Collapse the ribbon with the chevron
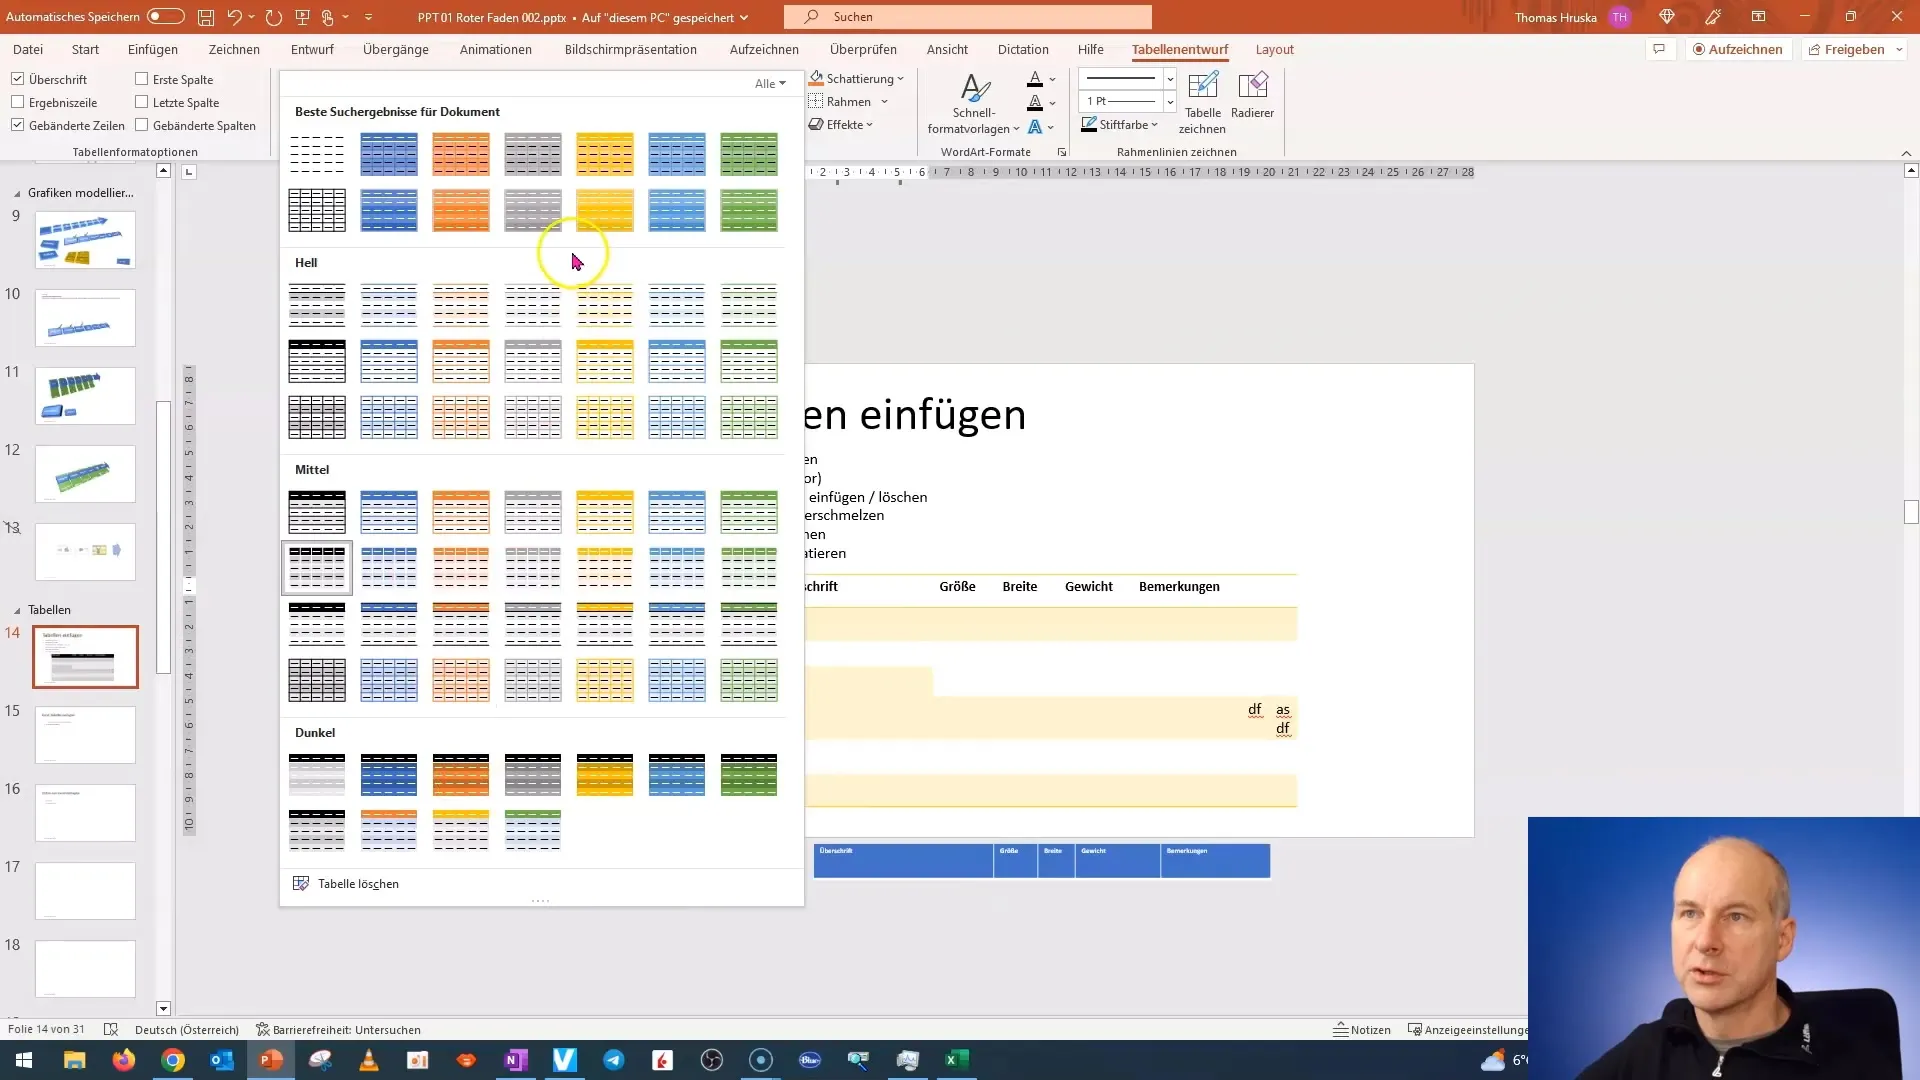The width and height of the screenshot is (1920, 1080). (x=1906, y=153)
